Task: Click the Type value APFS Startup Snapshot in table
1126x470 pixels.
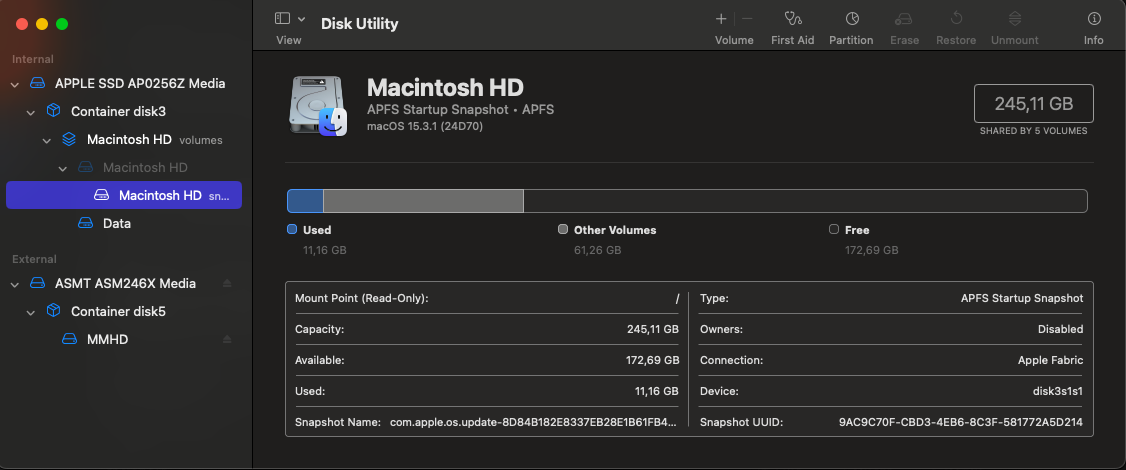Action: [x=1022, y=298]
